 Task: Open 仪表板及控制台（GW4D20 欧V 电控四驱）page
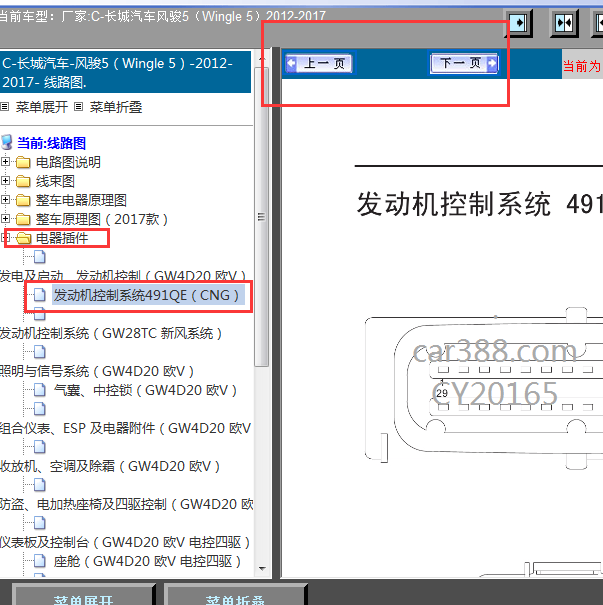tap(125, 542)
